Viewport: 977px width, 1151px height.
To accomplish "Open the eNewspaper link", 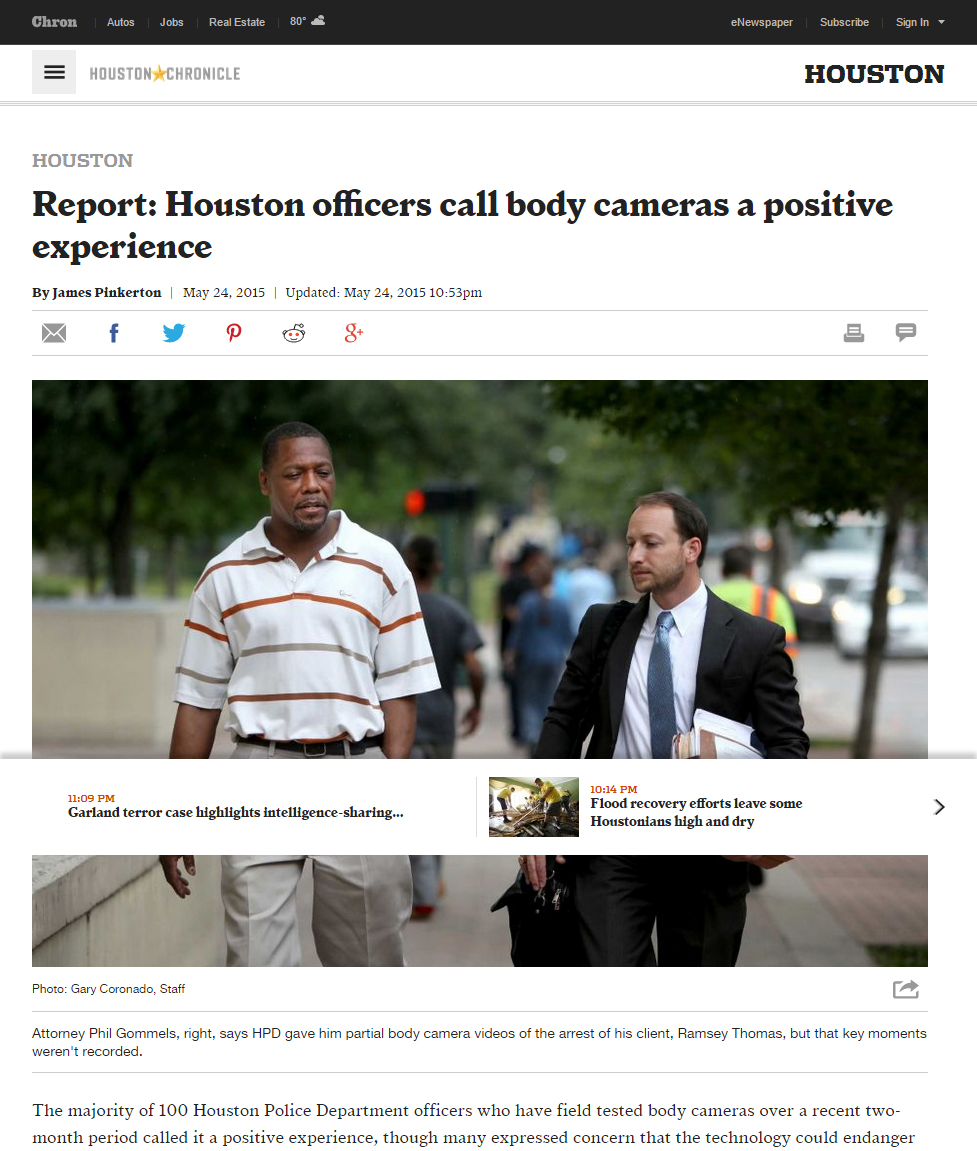I will pyautogui.click(x=761, y=22).
